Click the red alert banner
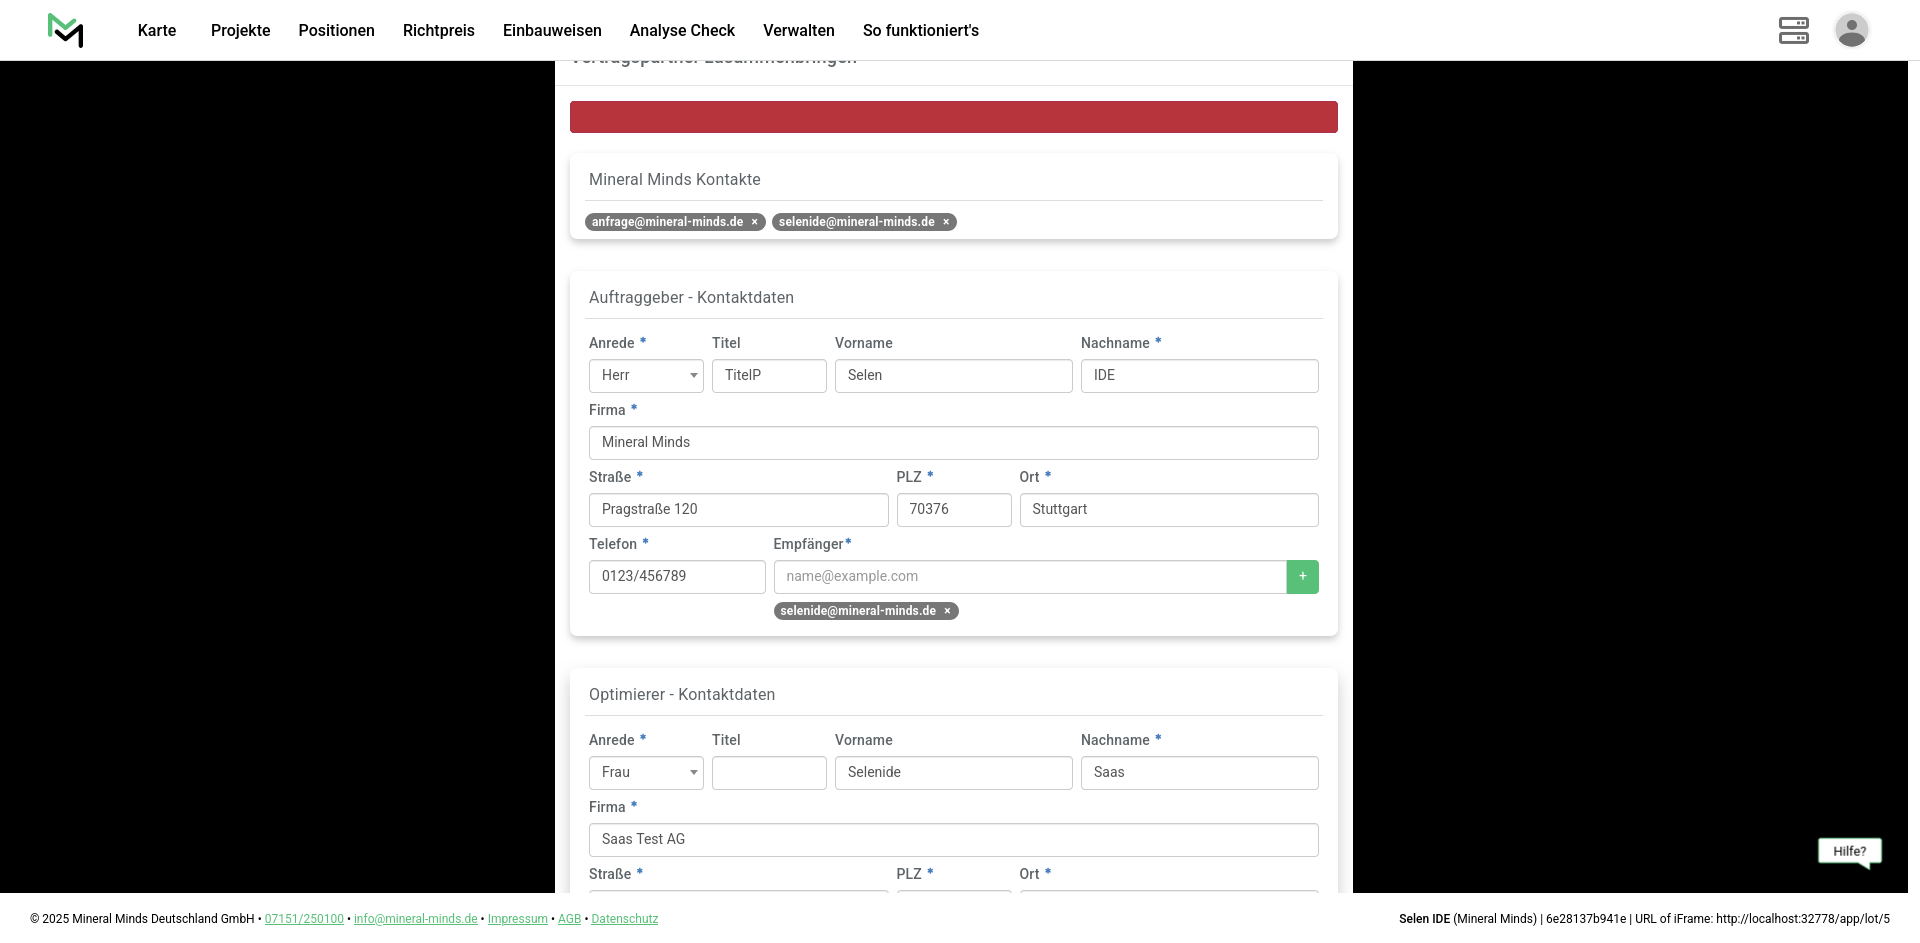The width and height of the screenshot is (1920, 943). 953,117
